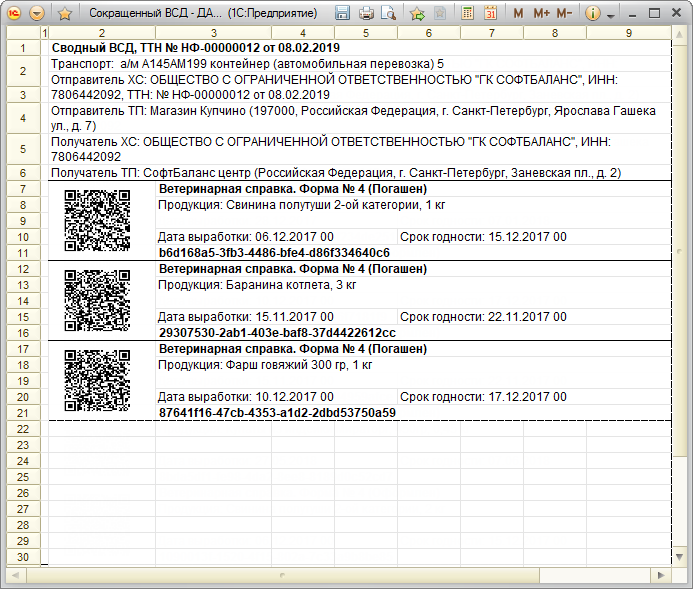This screenshot has width=693, height=589.
Task: Click the 'Отправитель ХС' cell text
Action: click(334, 87)
